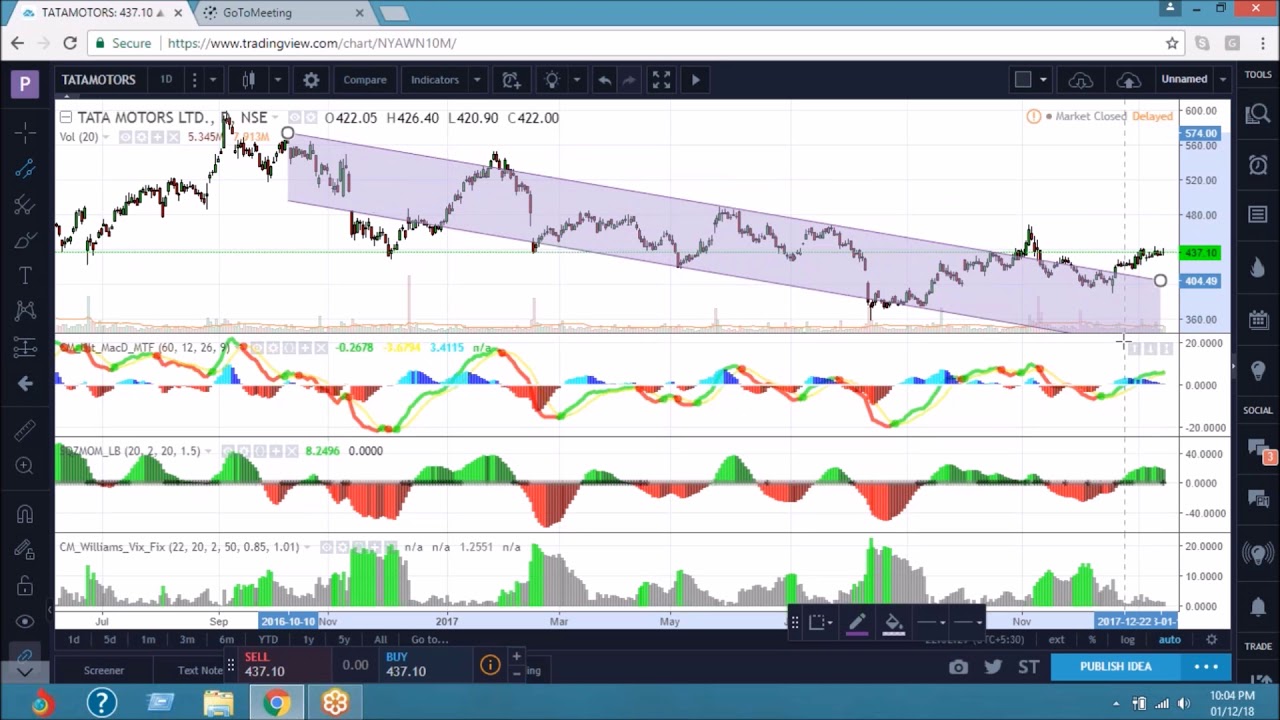The height and width of the screenshot is (720, 1280).
Task: Click PUBLISH IDEA button
Action: 1115,667
